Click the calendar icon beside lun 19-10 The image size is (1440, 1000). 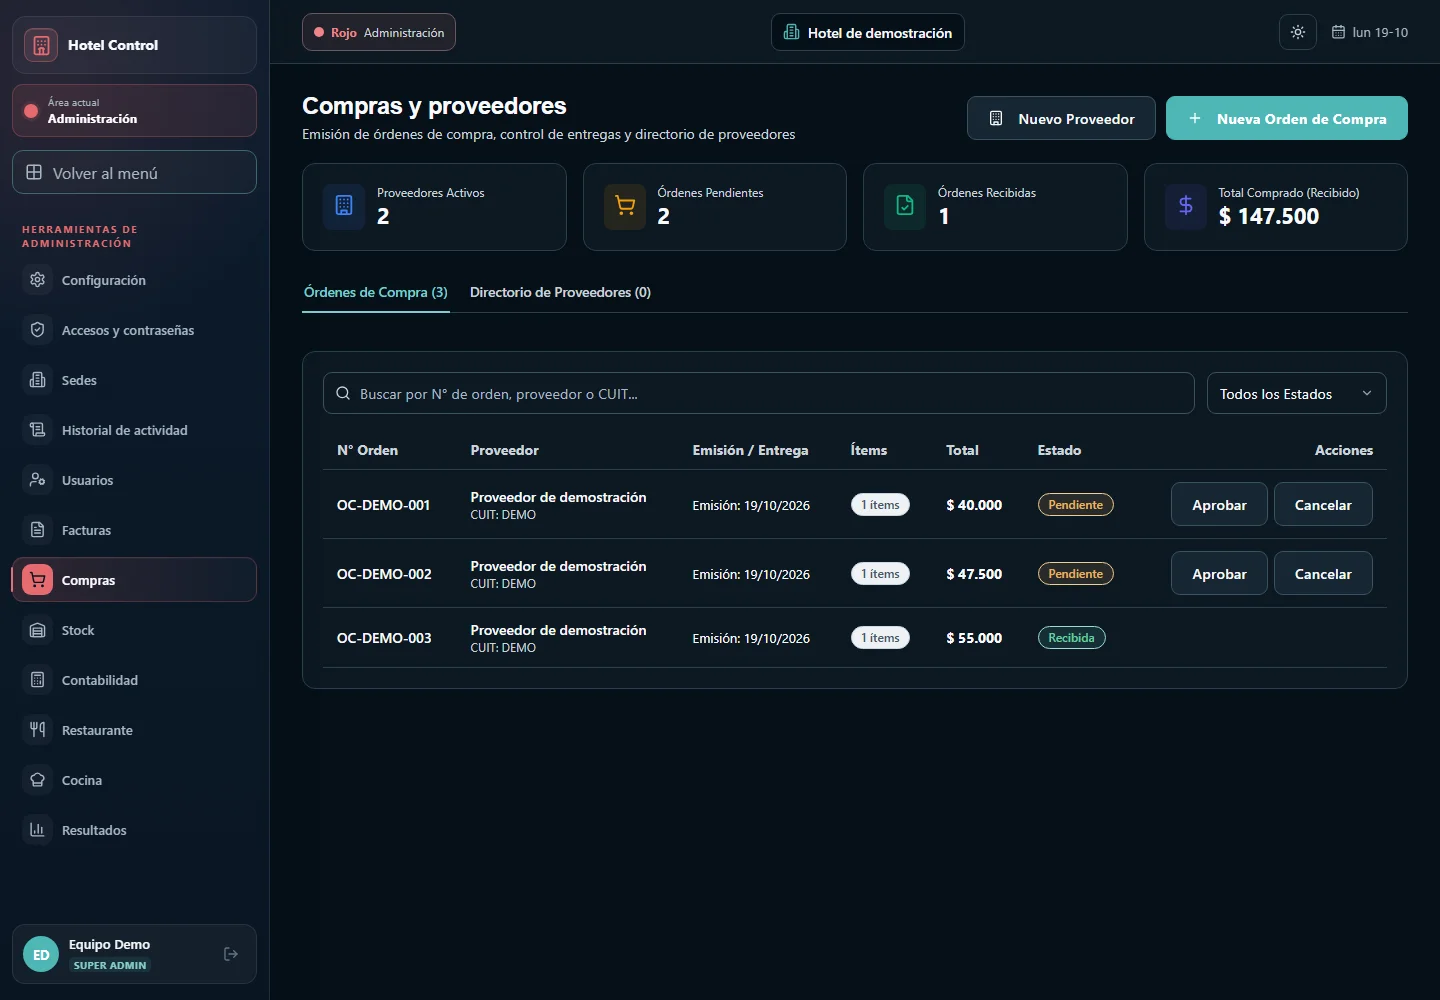(1338, 32)
